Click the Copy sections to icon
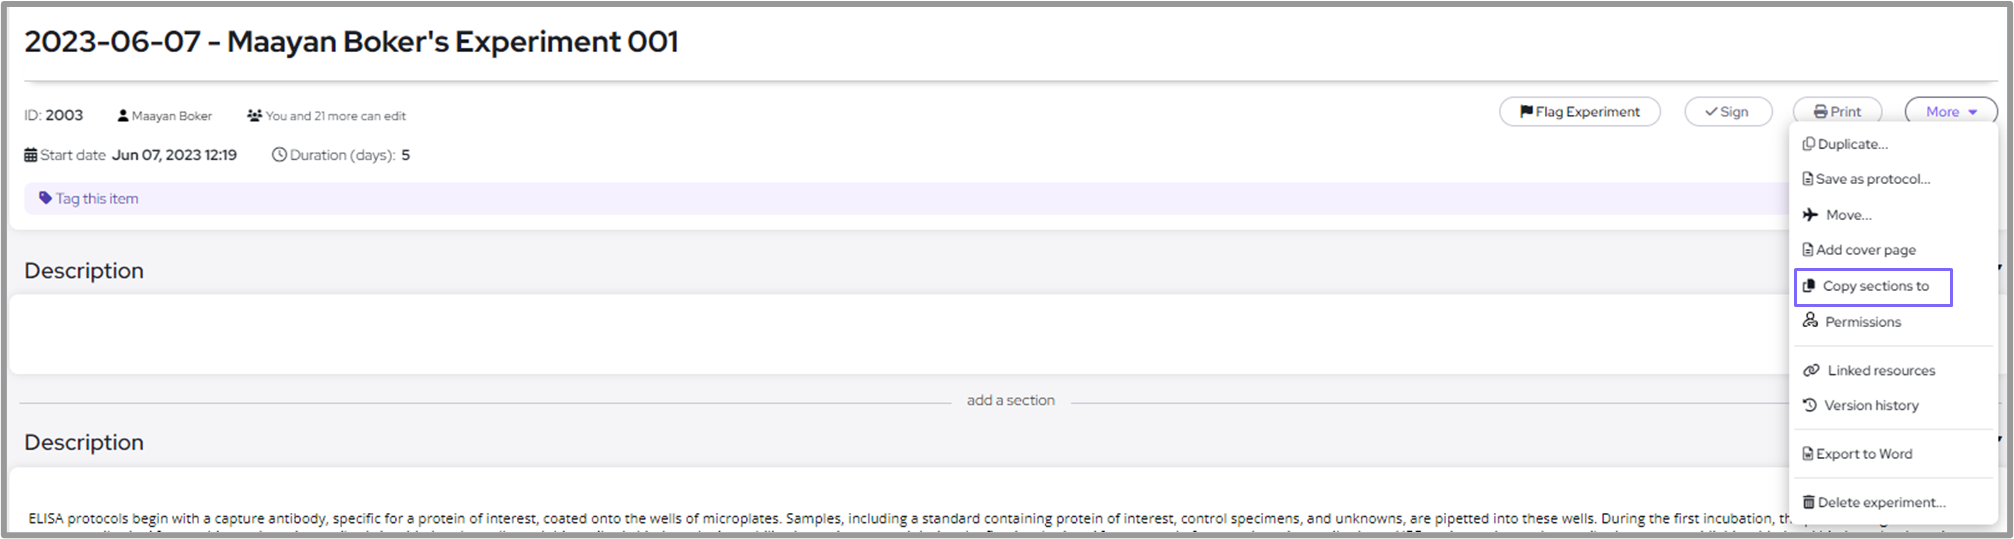 coord(1809,286)
